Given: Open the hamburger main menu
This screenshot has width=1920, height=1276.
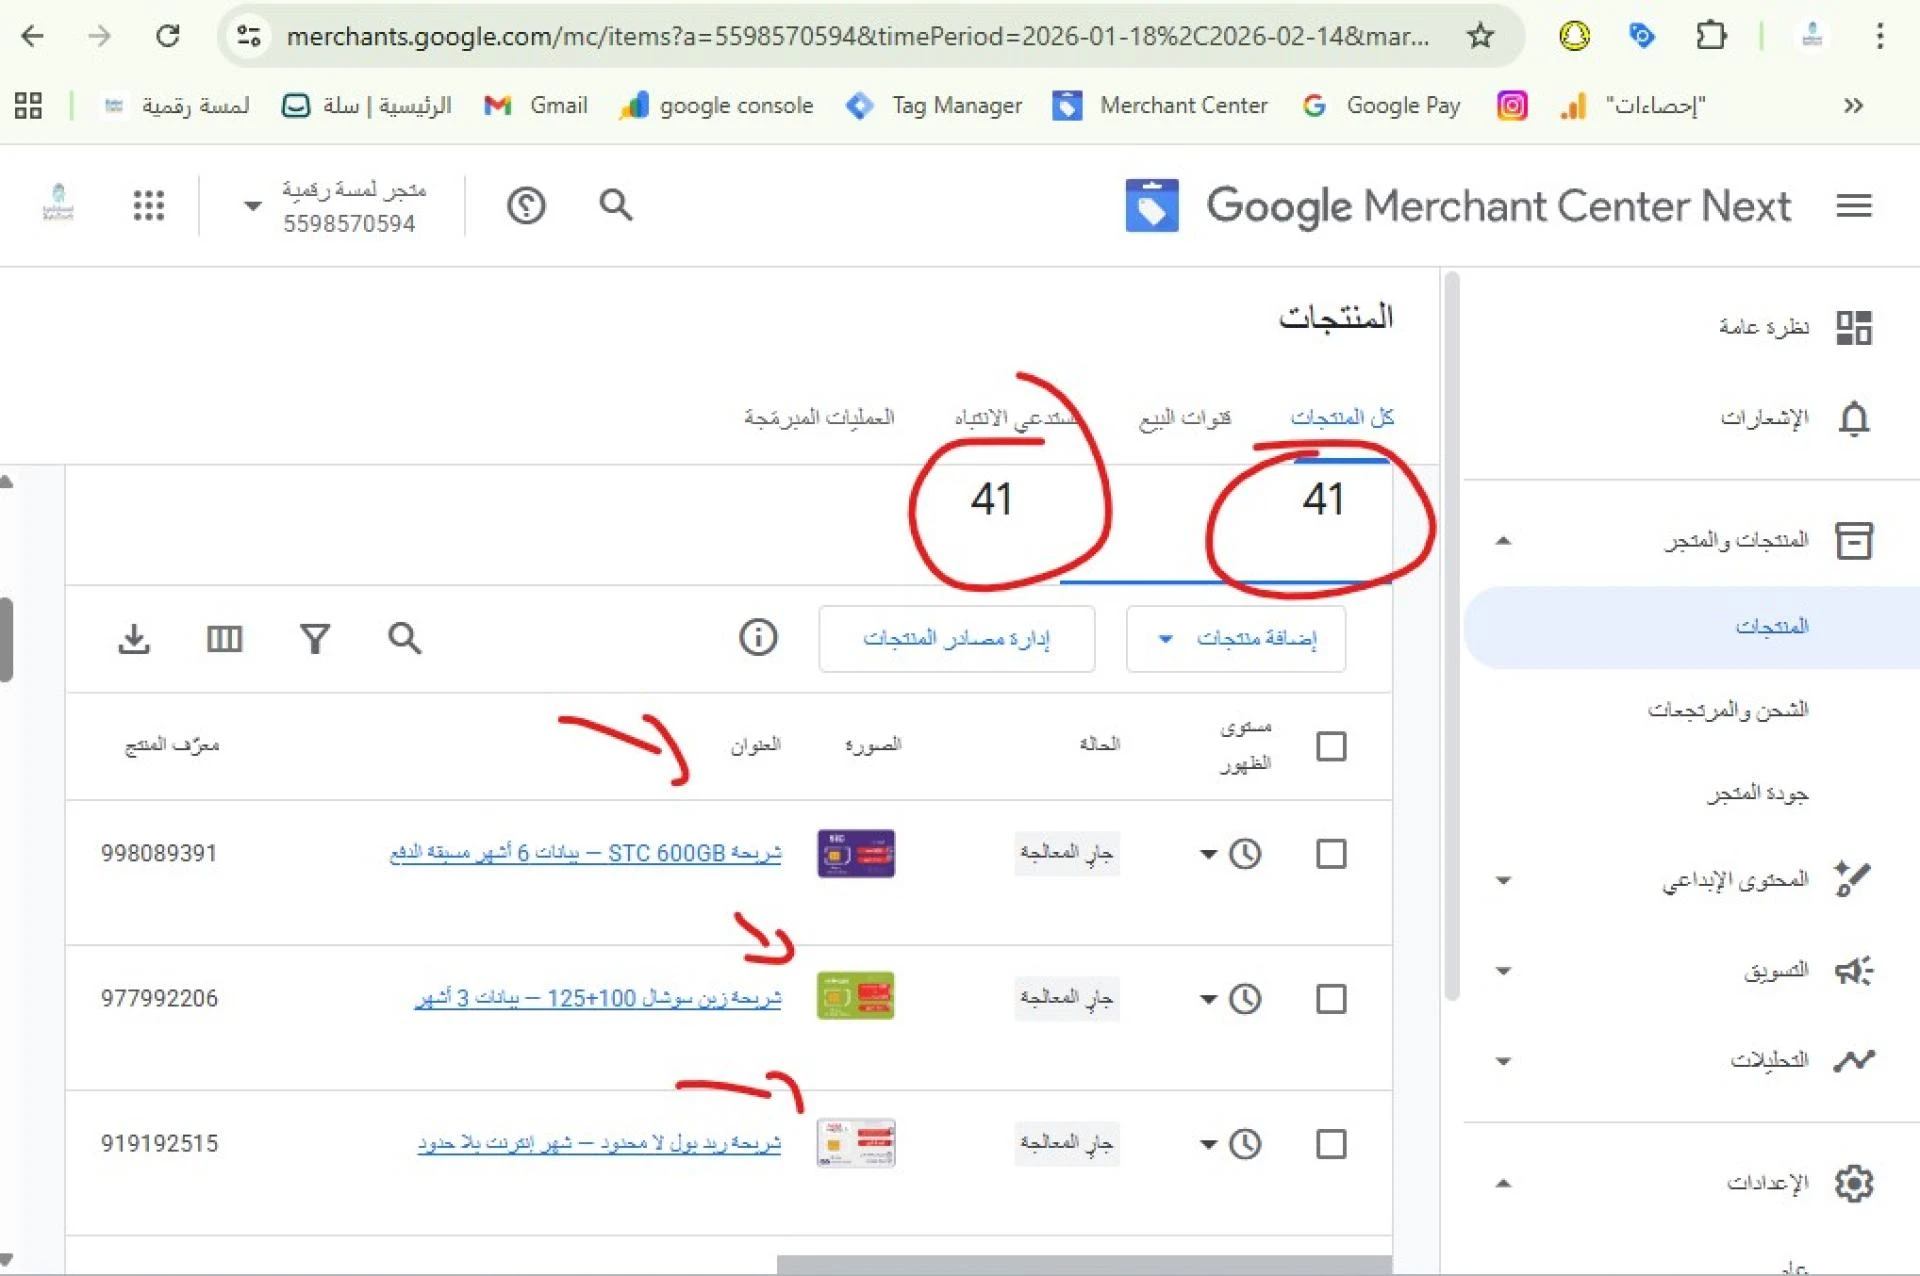Looking at the screenshot, I should point(1853,206).
